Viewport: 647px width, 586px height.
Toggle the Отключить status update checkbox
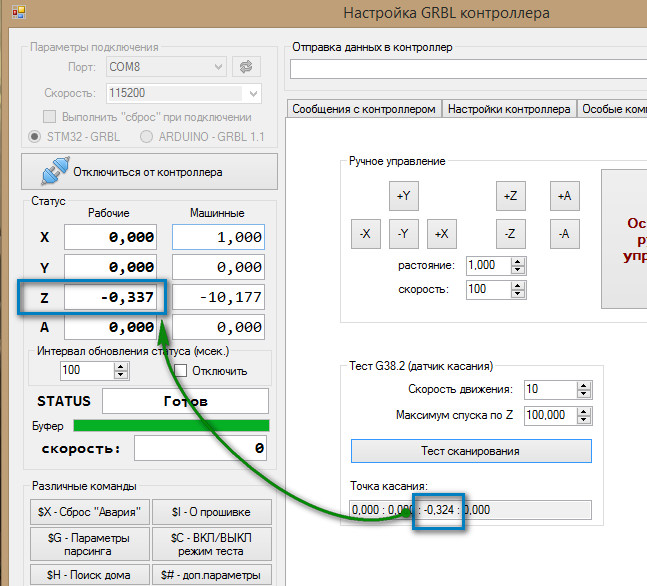coord(180,370)
